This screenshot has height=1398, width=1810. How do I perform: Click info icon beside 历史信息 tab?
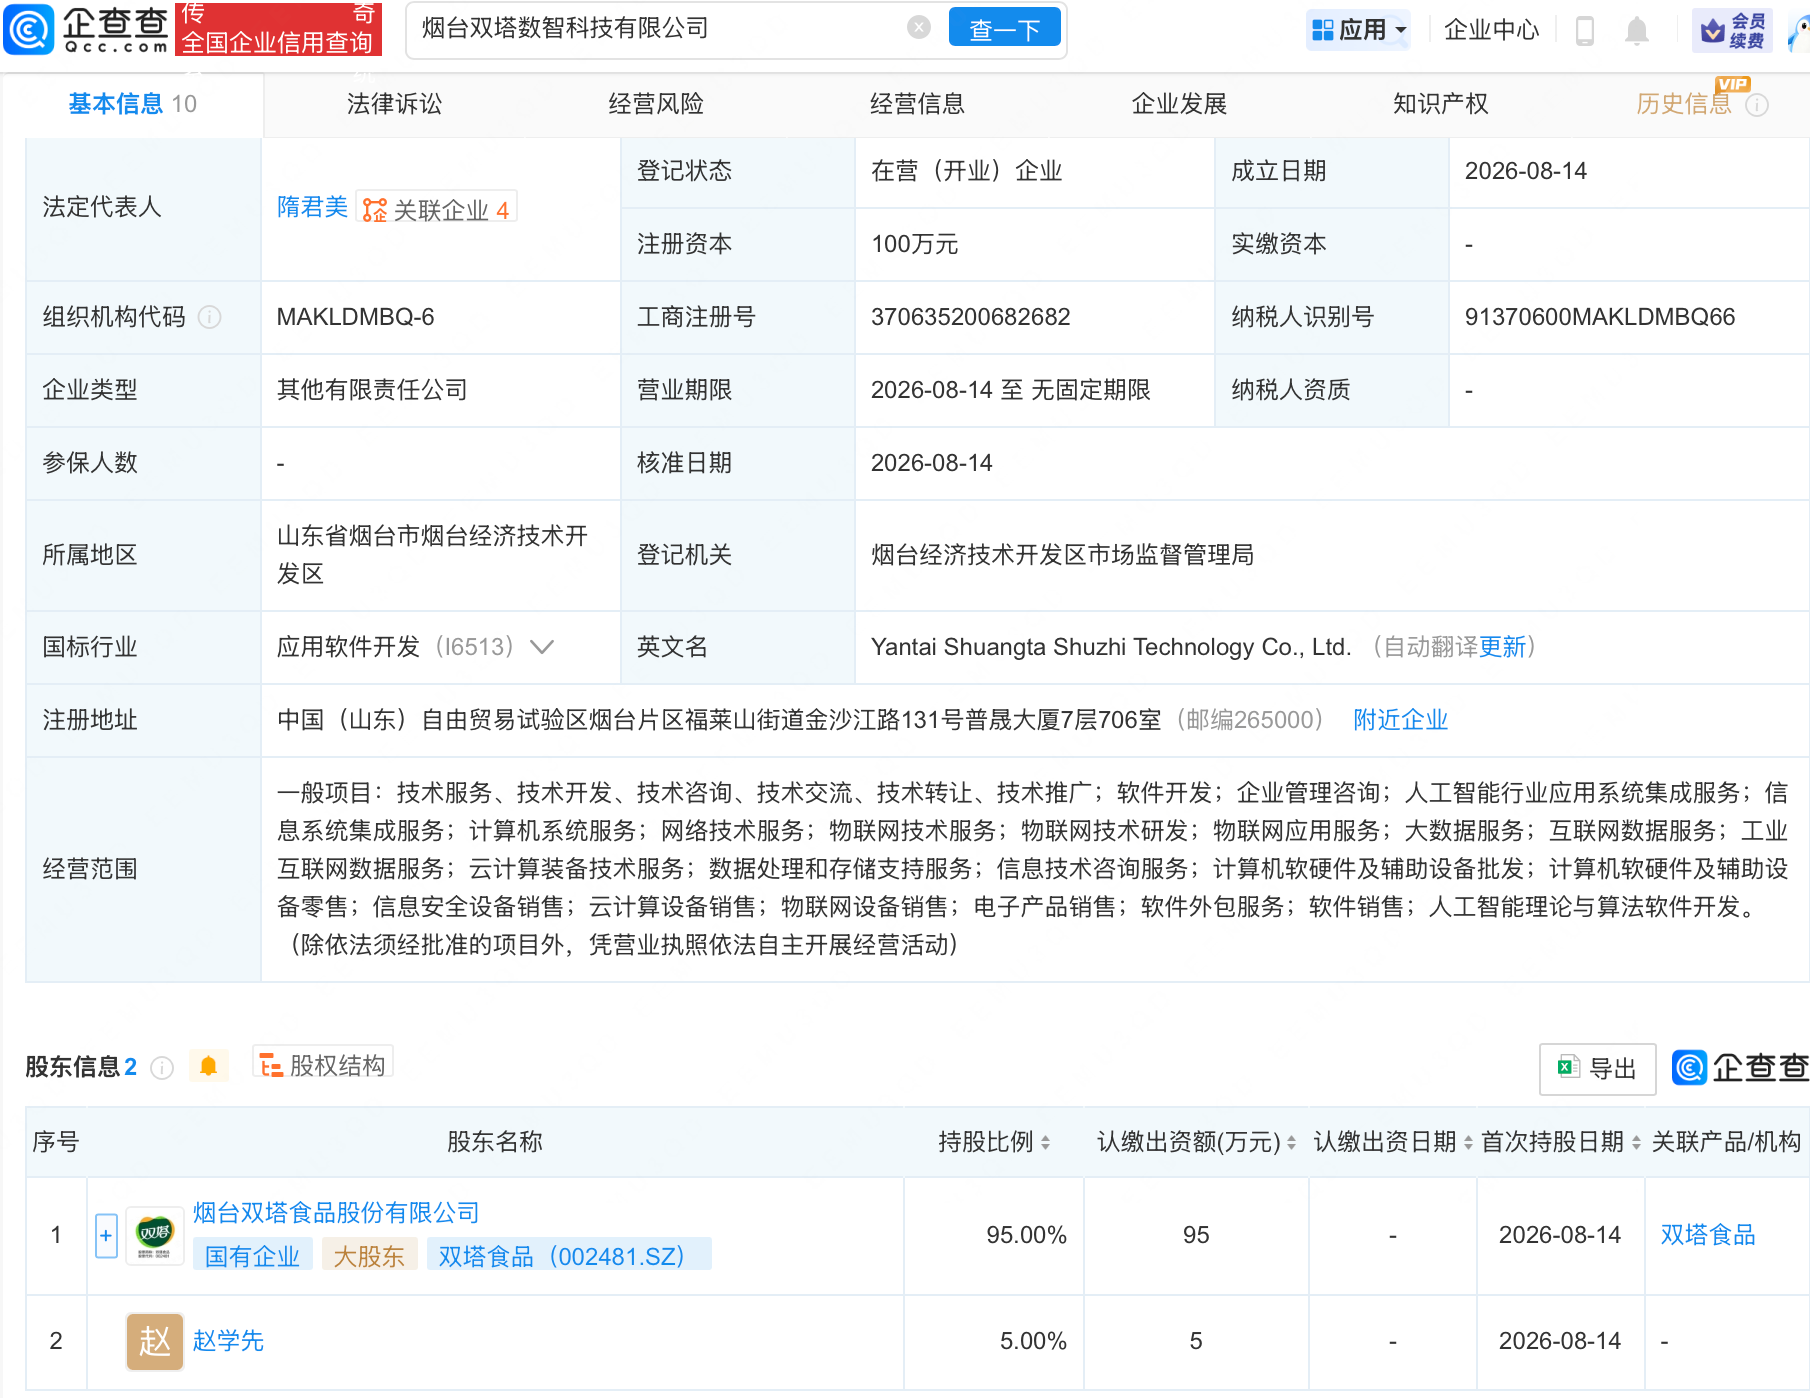1757,105
